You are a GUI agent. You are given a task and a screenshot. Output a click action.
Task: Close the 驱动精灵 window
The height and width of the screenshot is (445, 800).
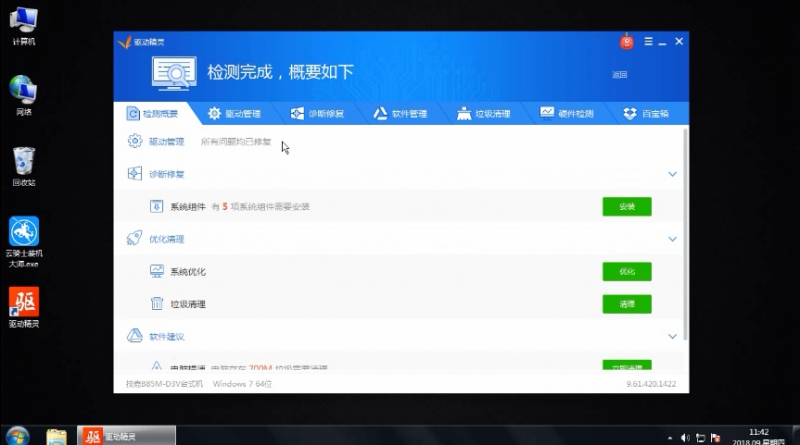click(x=679, y=41)
